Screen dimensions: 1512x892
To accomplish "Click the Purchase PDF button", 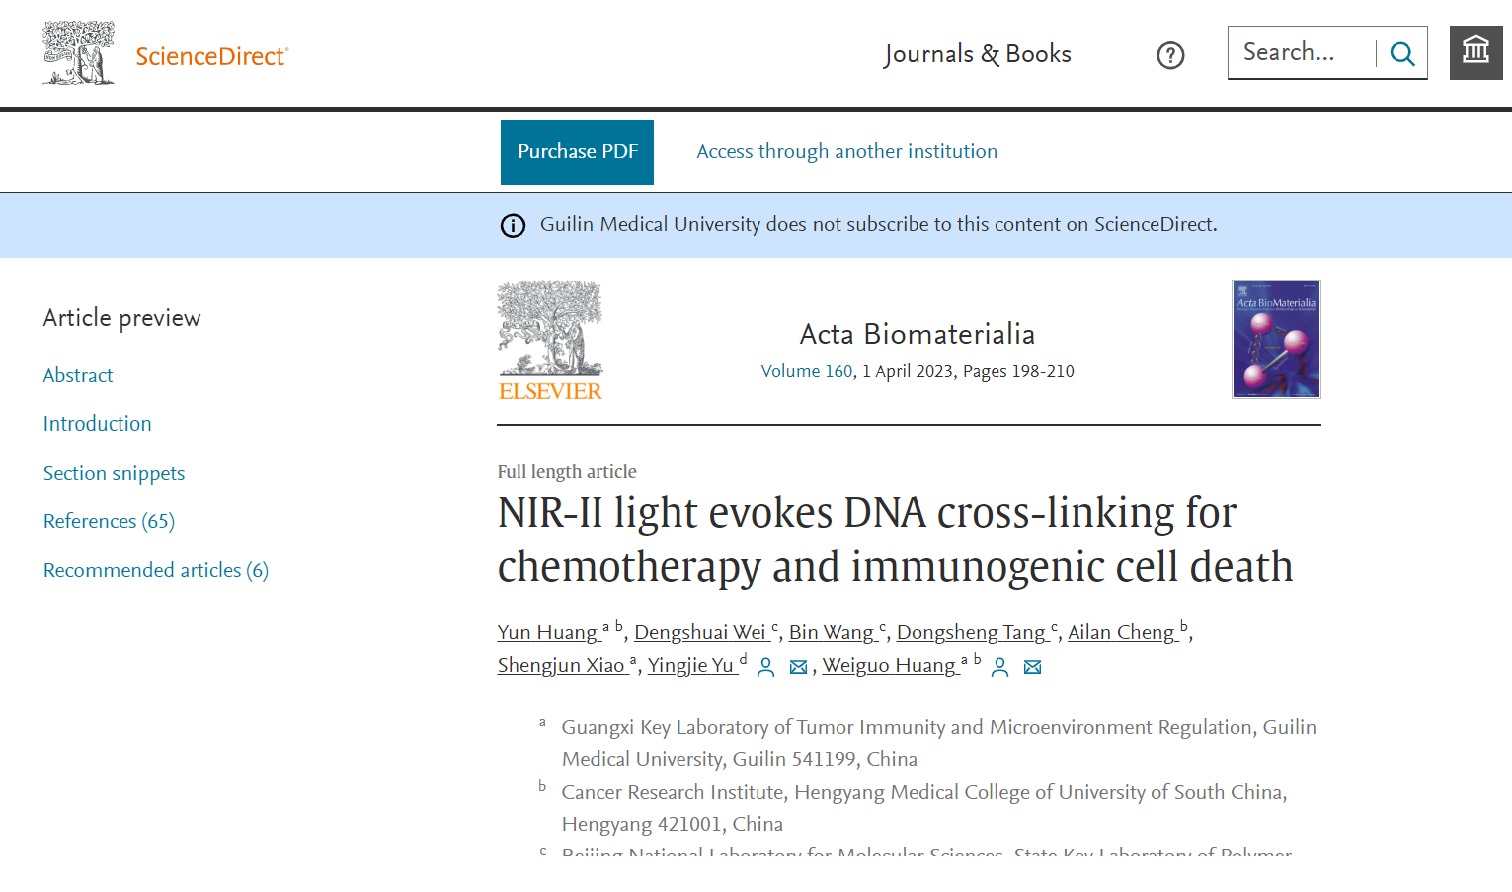I will (x=577, y=152).
